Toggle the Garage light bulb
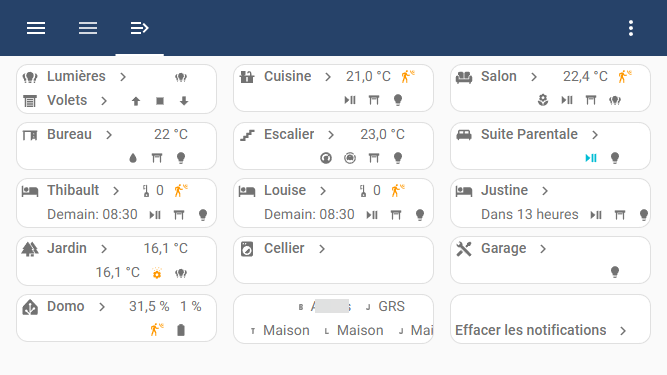The width and height of the screenshot is (667, 375). (x=615, y=272)
